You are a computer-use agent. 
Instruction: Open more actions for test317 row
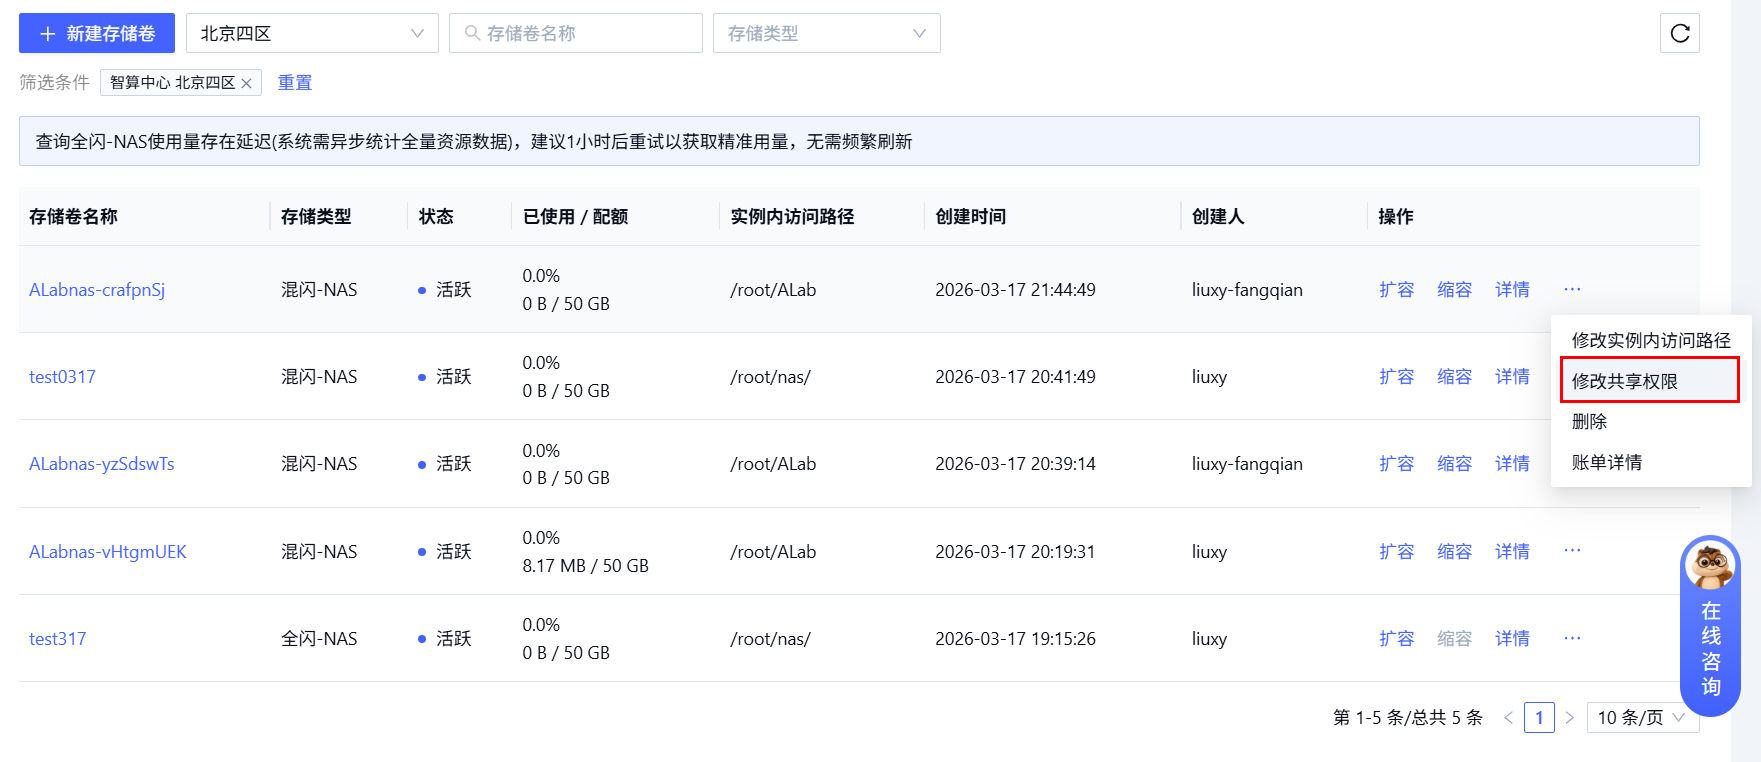[1572, 638]
